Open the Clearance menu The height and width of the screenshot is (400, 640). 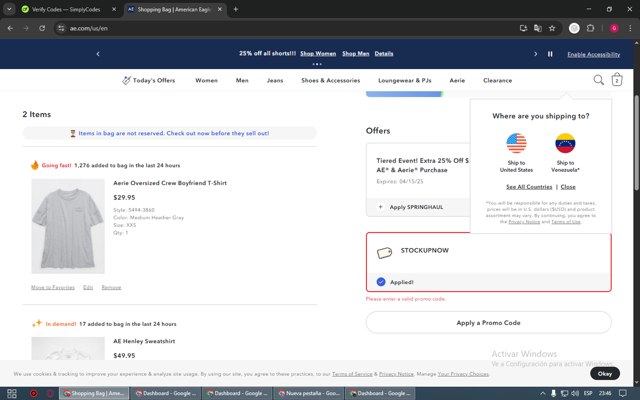click(x=497, y=80)
